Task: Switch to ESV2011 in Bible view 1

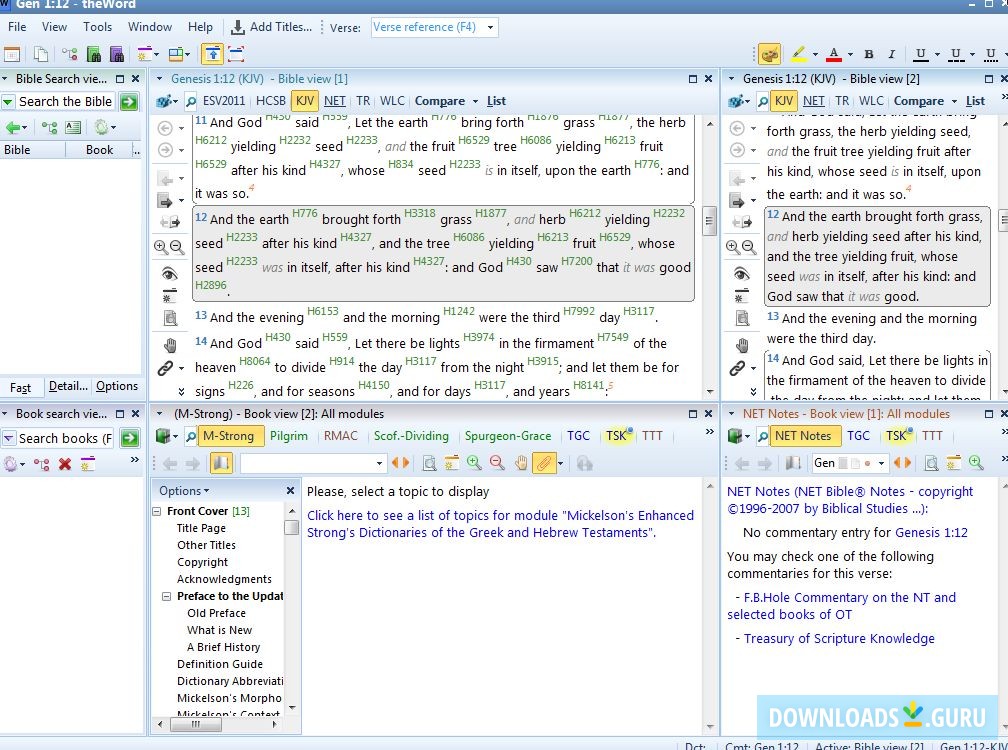Action: [224, 101]
